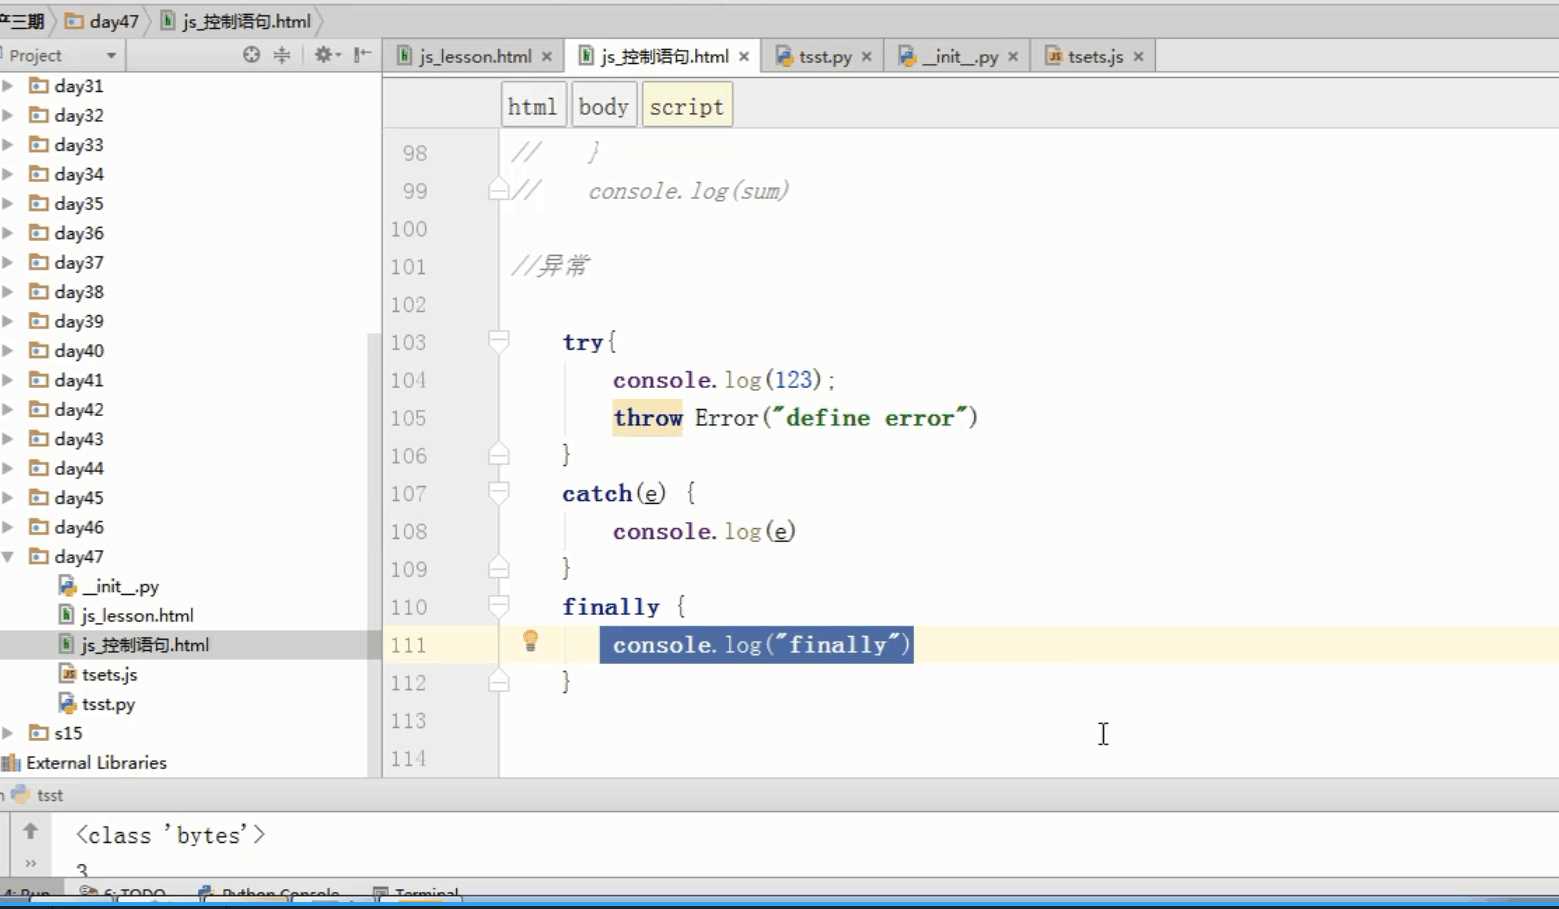The image size is (1559, 909).
Task: Close the tsst.py editor tab
Action: (x=866, y=57)
